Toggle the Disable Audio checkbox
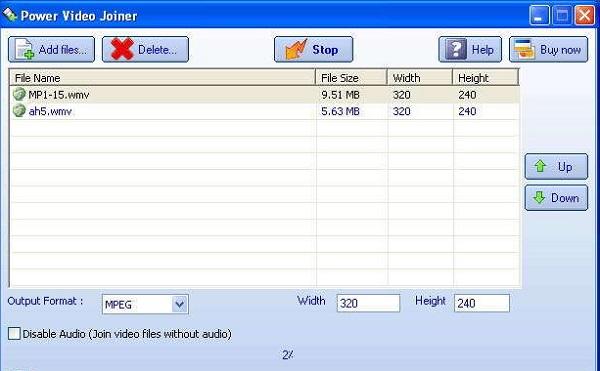Image resolution: width=600 pixels, height=371 pixels. point(14,334)
